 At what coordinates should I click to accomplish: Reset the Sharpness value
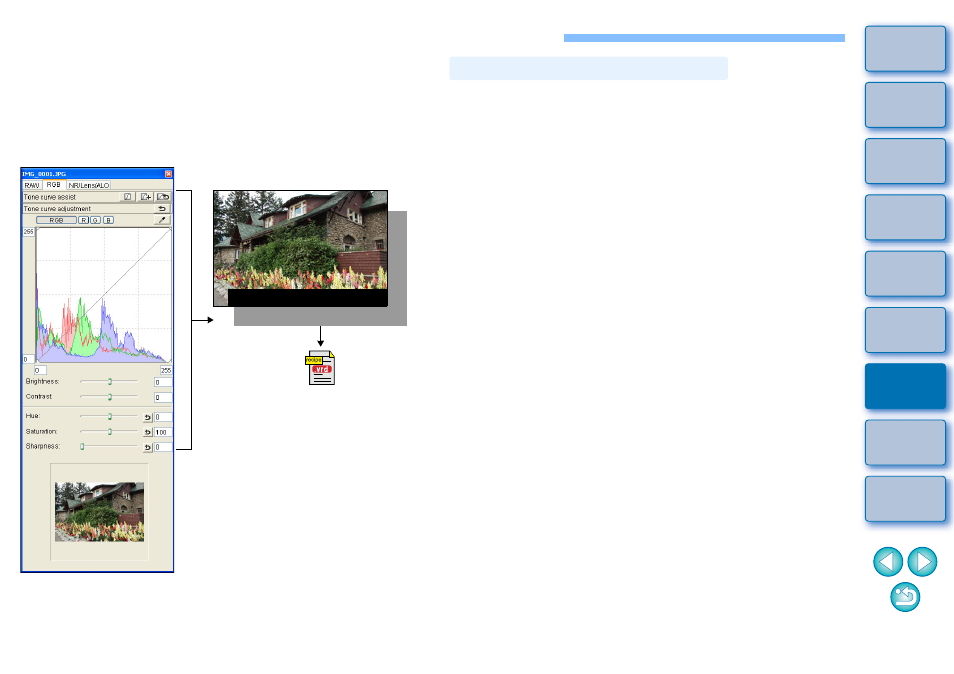147,447
